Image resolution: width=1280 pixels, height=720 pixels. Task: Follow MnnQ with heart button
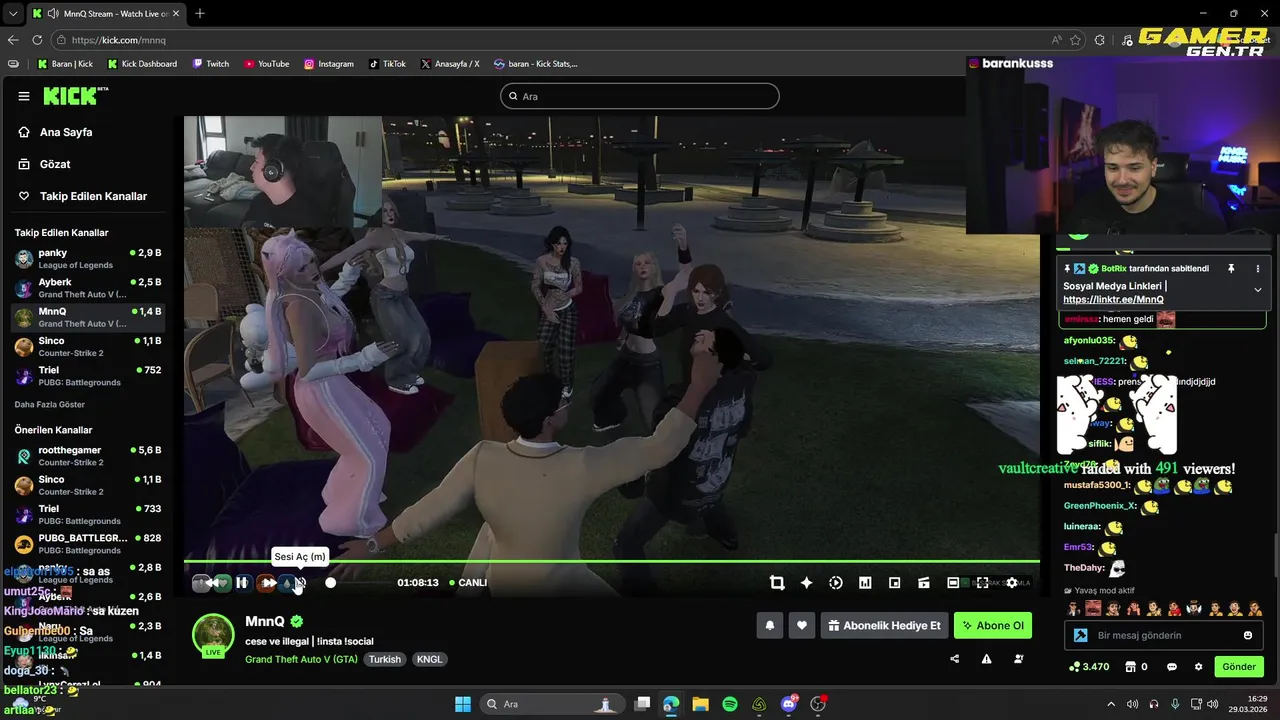801,626
